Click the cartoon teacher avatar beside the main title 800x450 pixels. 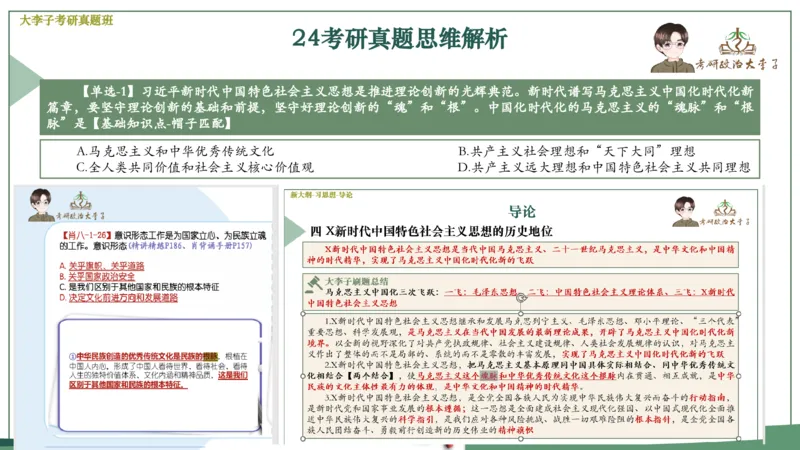(672, 47)
